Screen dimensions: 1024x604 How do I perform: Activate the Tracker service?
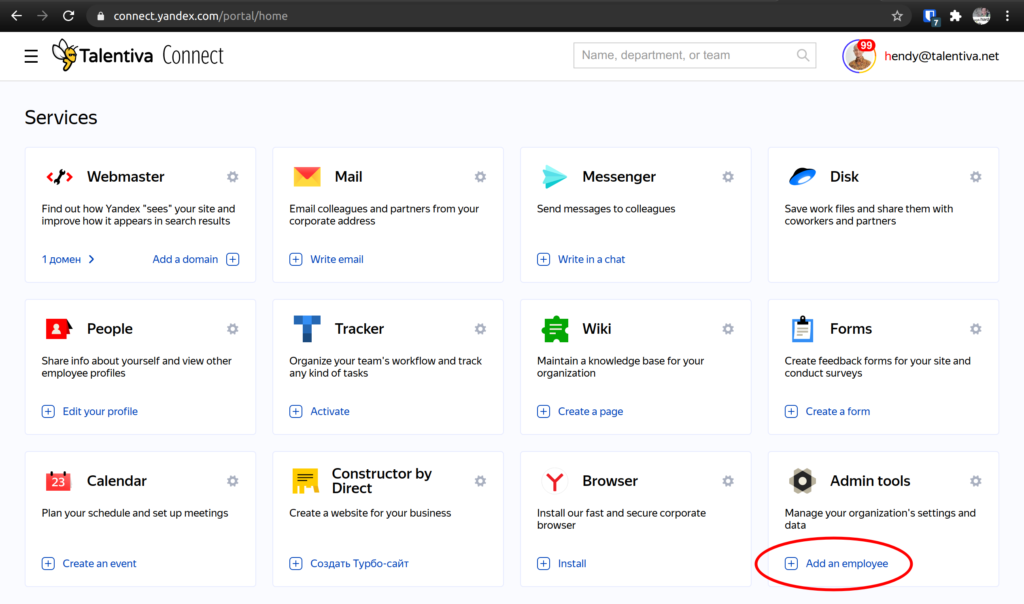click(x=330, y=411)
